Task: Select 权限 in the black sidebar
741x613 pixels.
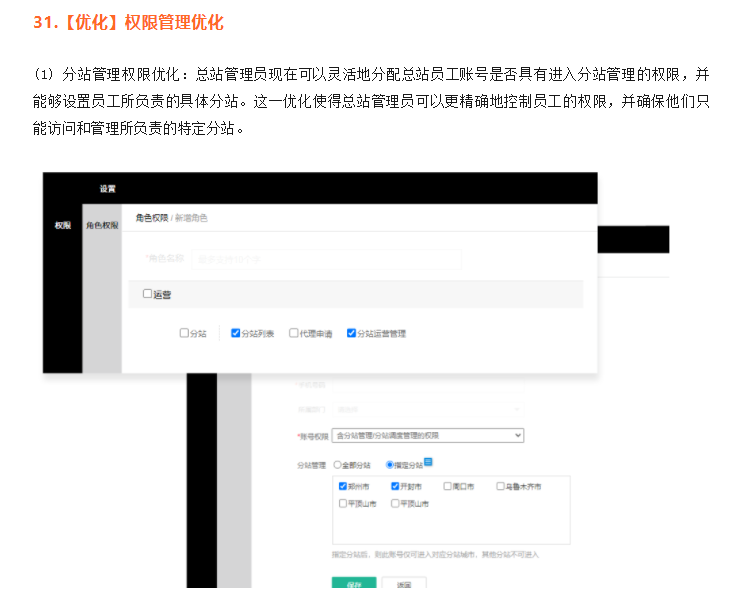Action: (62, 225)
